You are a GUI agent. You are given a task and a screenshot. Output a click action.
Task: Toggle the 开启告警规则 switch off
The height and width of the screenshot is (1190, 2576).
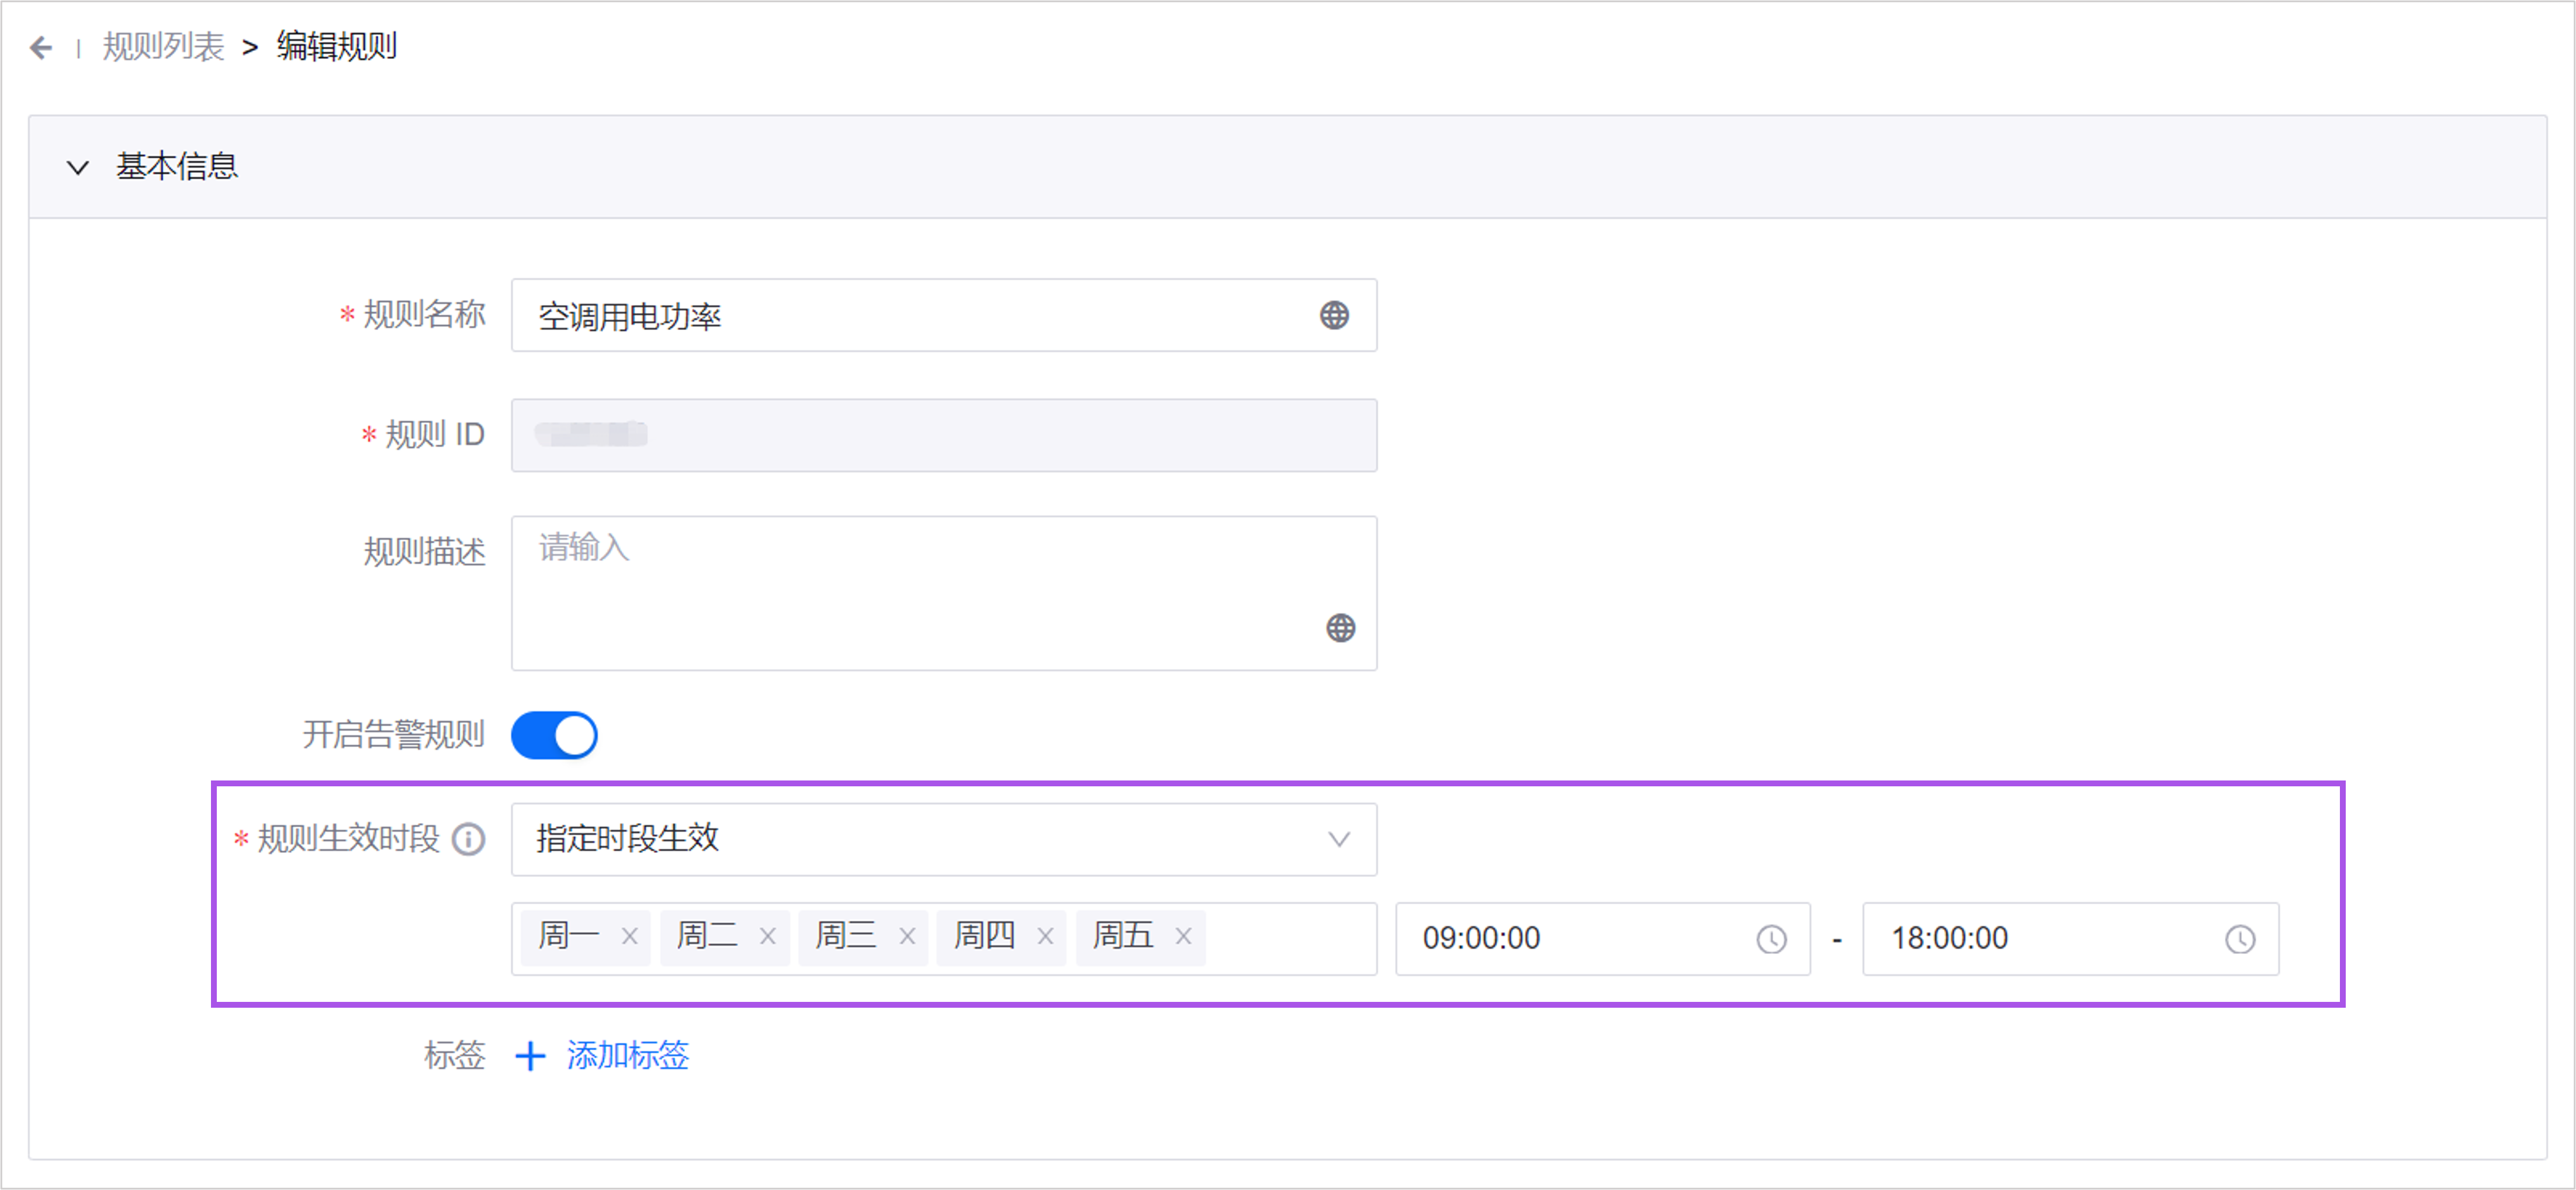(554, 736)
